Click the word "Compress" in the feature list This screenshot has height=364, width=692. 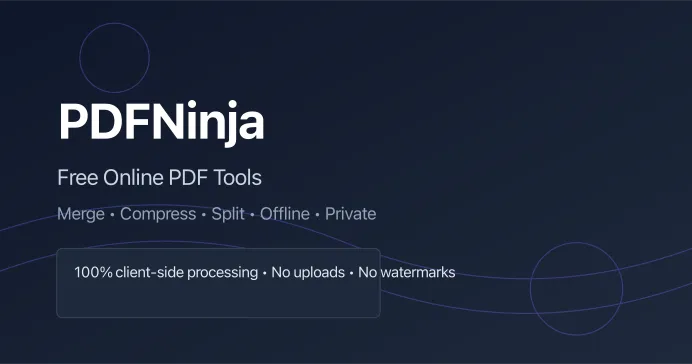click(x=158, y=214)
